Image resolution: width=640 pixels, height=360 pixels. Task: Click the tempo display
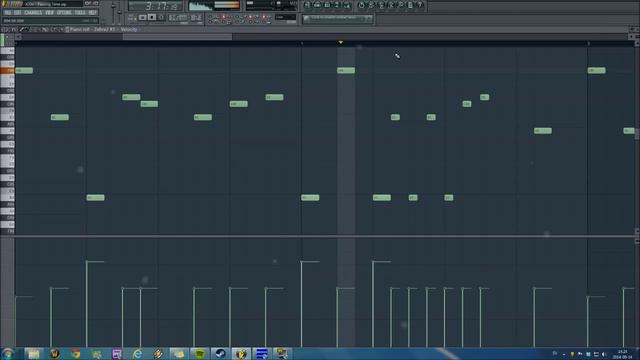click(x=178, y=18)
